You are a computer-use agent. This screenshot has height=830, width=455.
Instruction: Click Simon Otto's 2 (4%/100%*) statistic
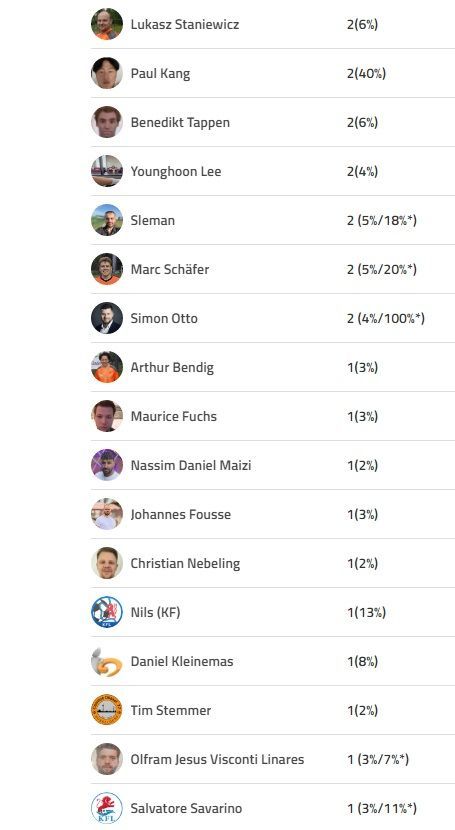386,318
